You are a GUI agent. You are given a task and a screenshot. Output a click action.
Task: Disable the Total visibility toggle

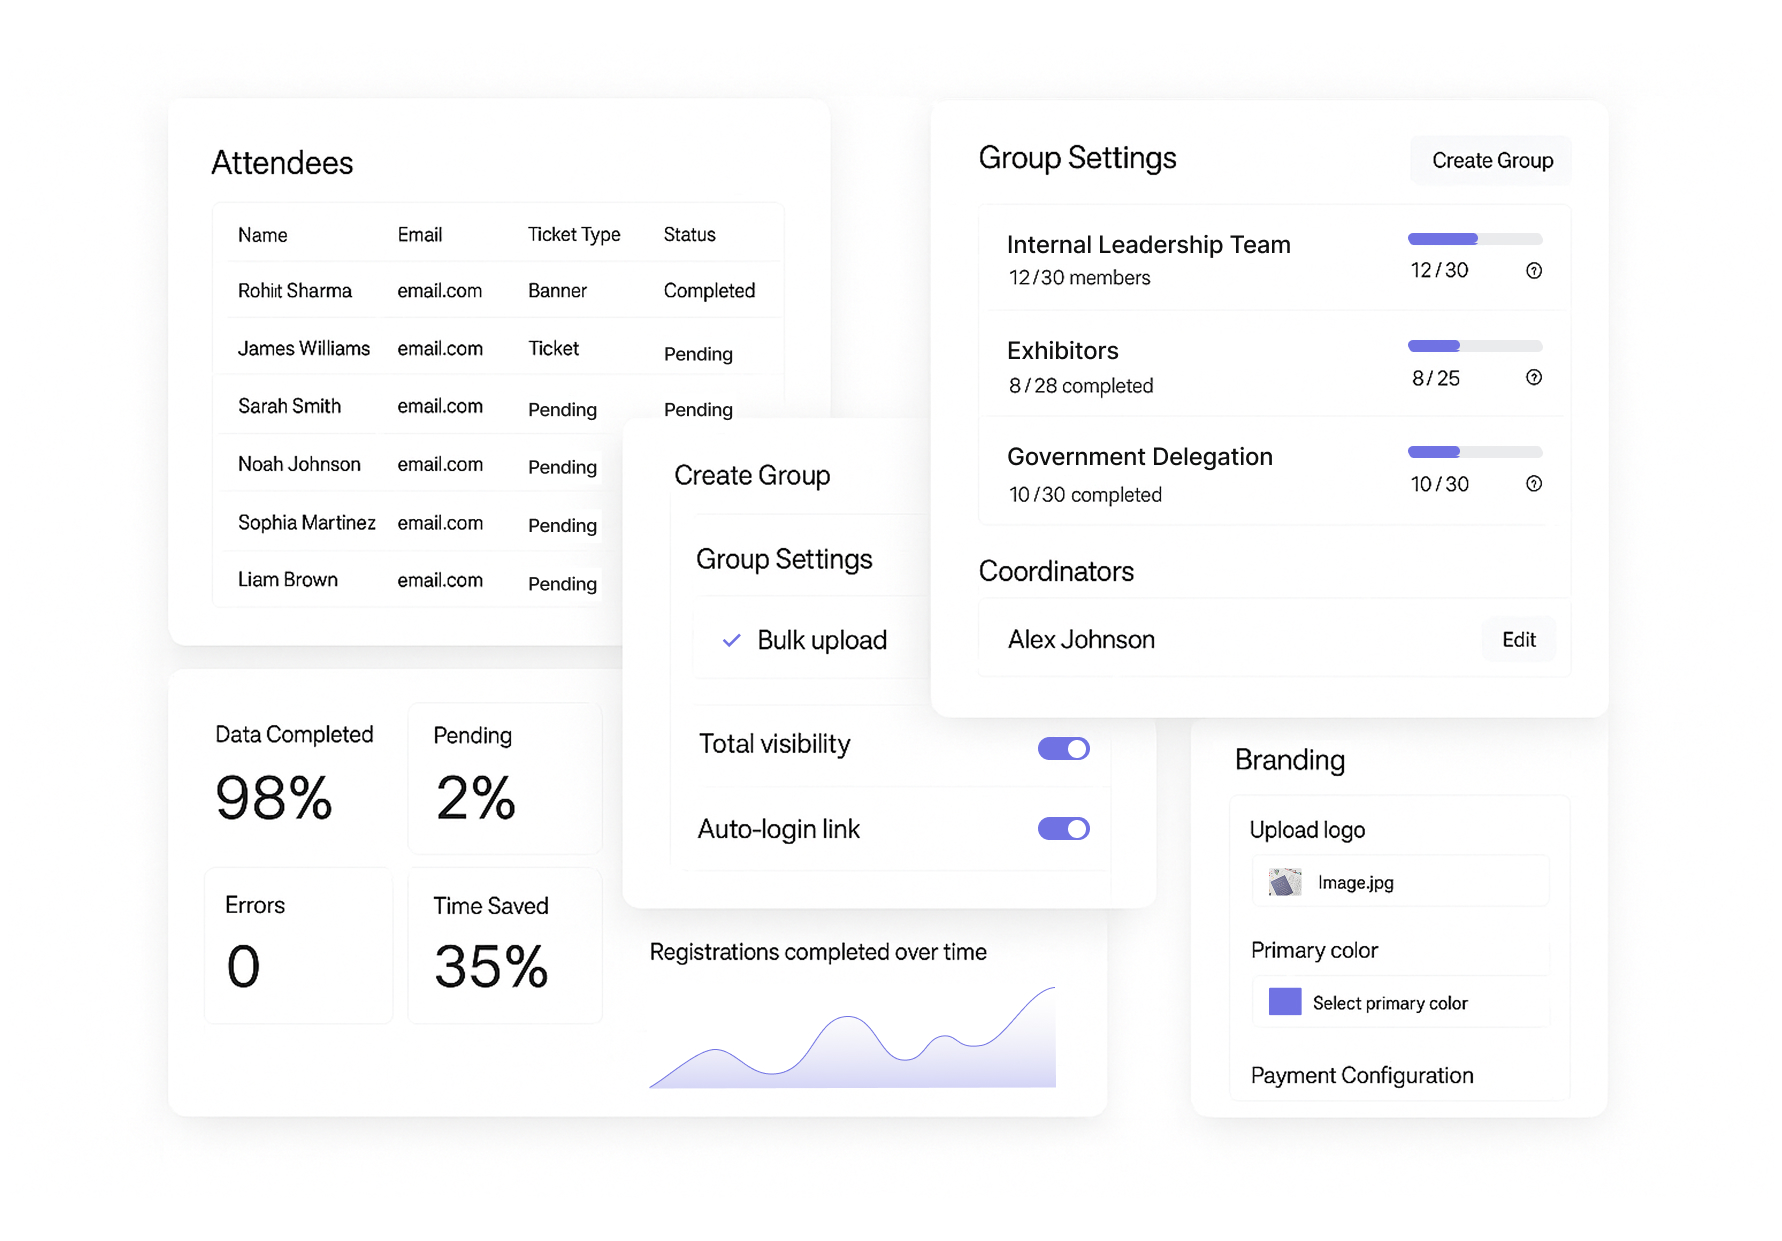click(1063, 748)
